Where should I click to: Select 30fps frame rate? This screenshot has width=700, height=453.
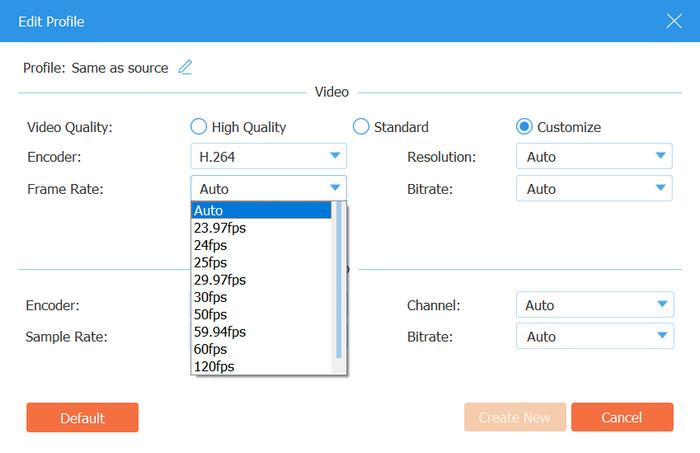tap(262, 297)
